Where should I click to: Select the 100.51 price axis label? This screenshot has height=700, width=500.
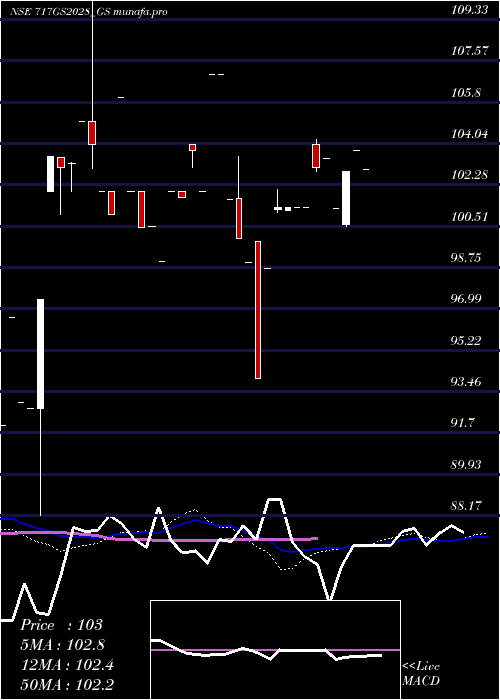pyautogui.click(x=469, y=217)
